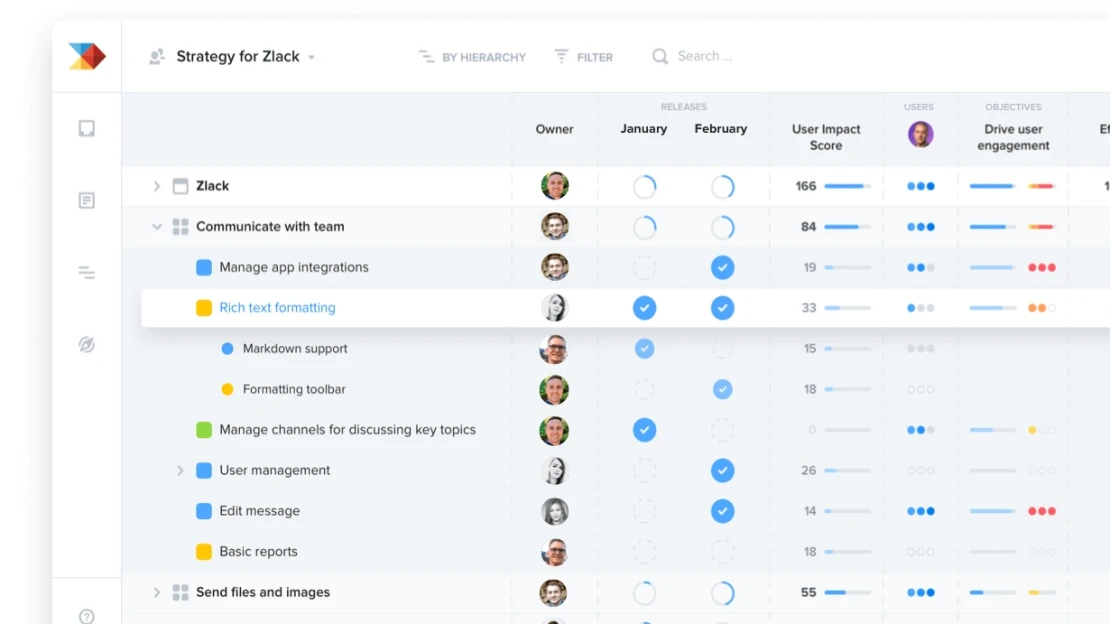
Task: Open the By Hierarchy sort menu
Action: tap(472, 57)
